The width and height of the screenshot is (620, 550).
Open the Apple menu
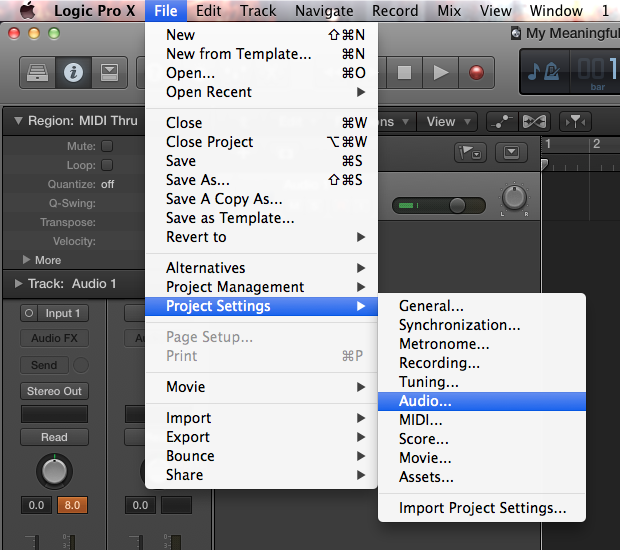pyautogui.click(x=28, y=11)
